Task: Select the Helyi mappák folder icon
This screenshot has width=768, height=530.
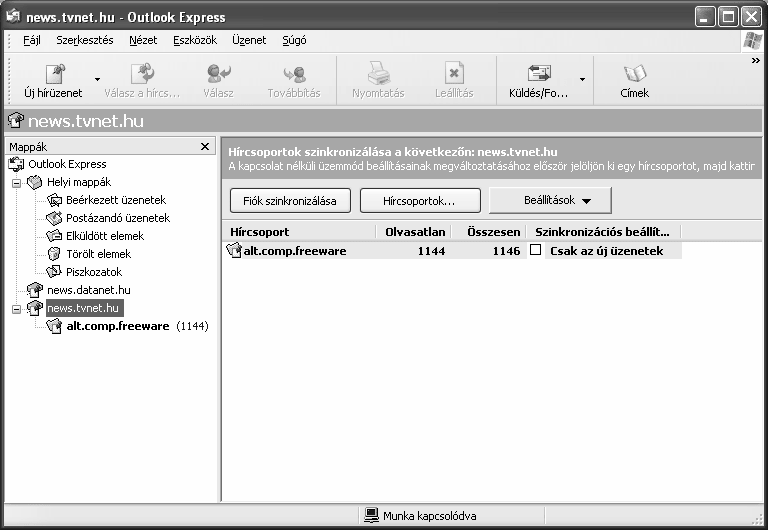Action: click(34, 182)
